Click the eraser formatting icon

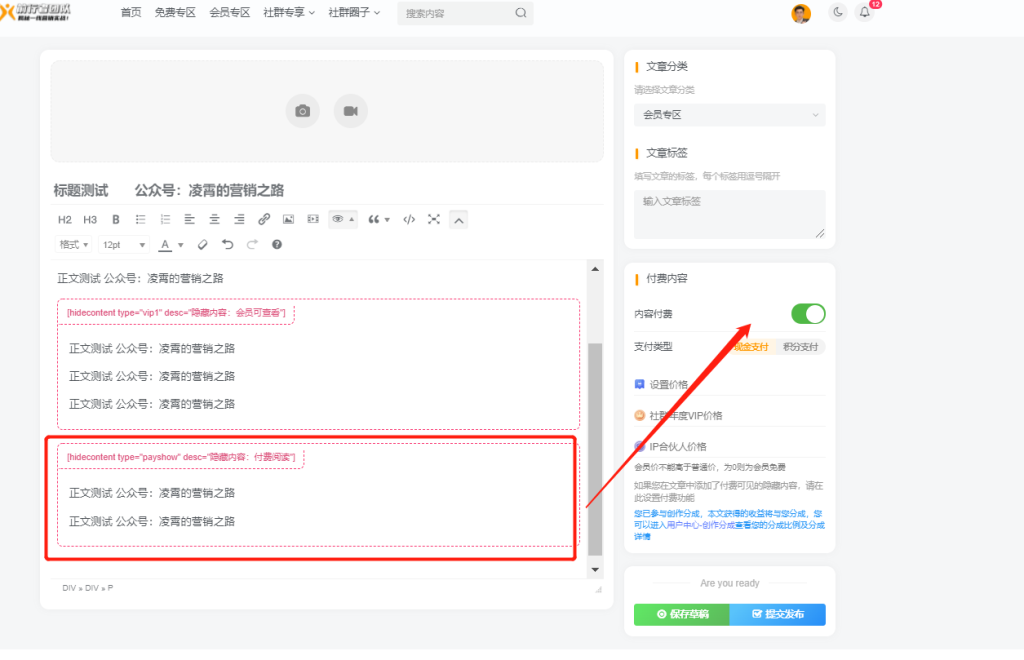[202, 244]
